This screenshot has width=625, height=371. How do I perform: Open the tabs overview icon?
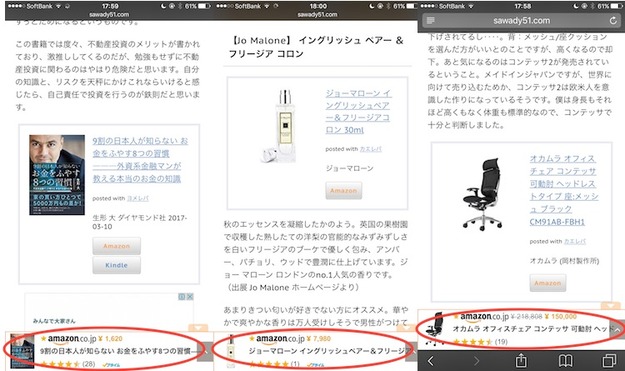[609, 361]
